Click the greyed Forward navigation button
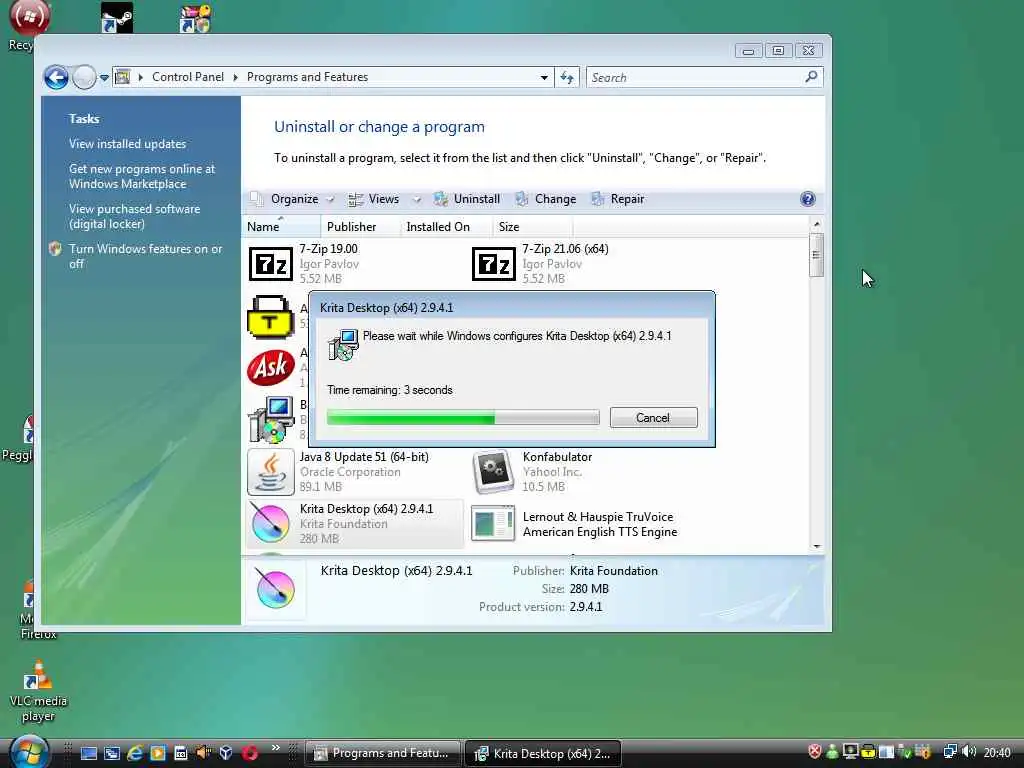1024x768 pixels. 84,78
